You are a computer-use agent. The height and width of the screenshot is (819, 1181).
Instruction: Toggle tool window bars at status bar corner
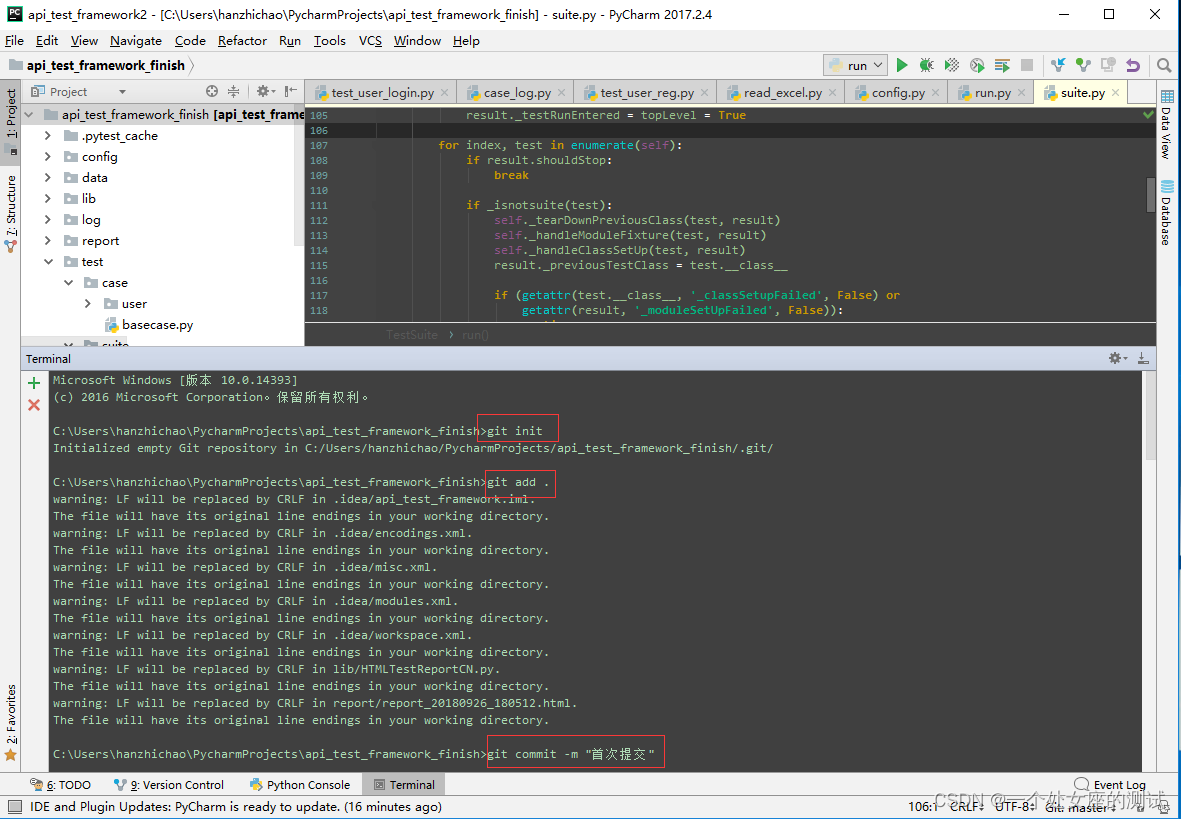(14, 807)
